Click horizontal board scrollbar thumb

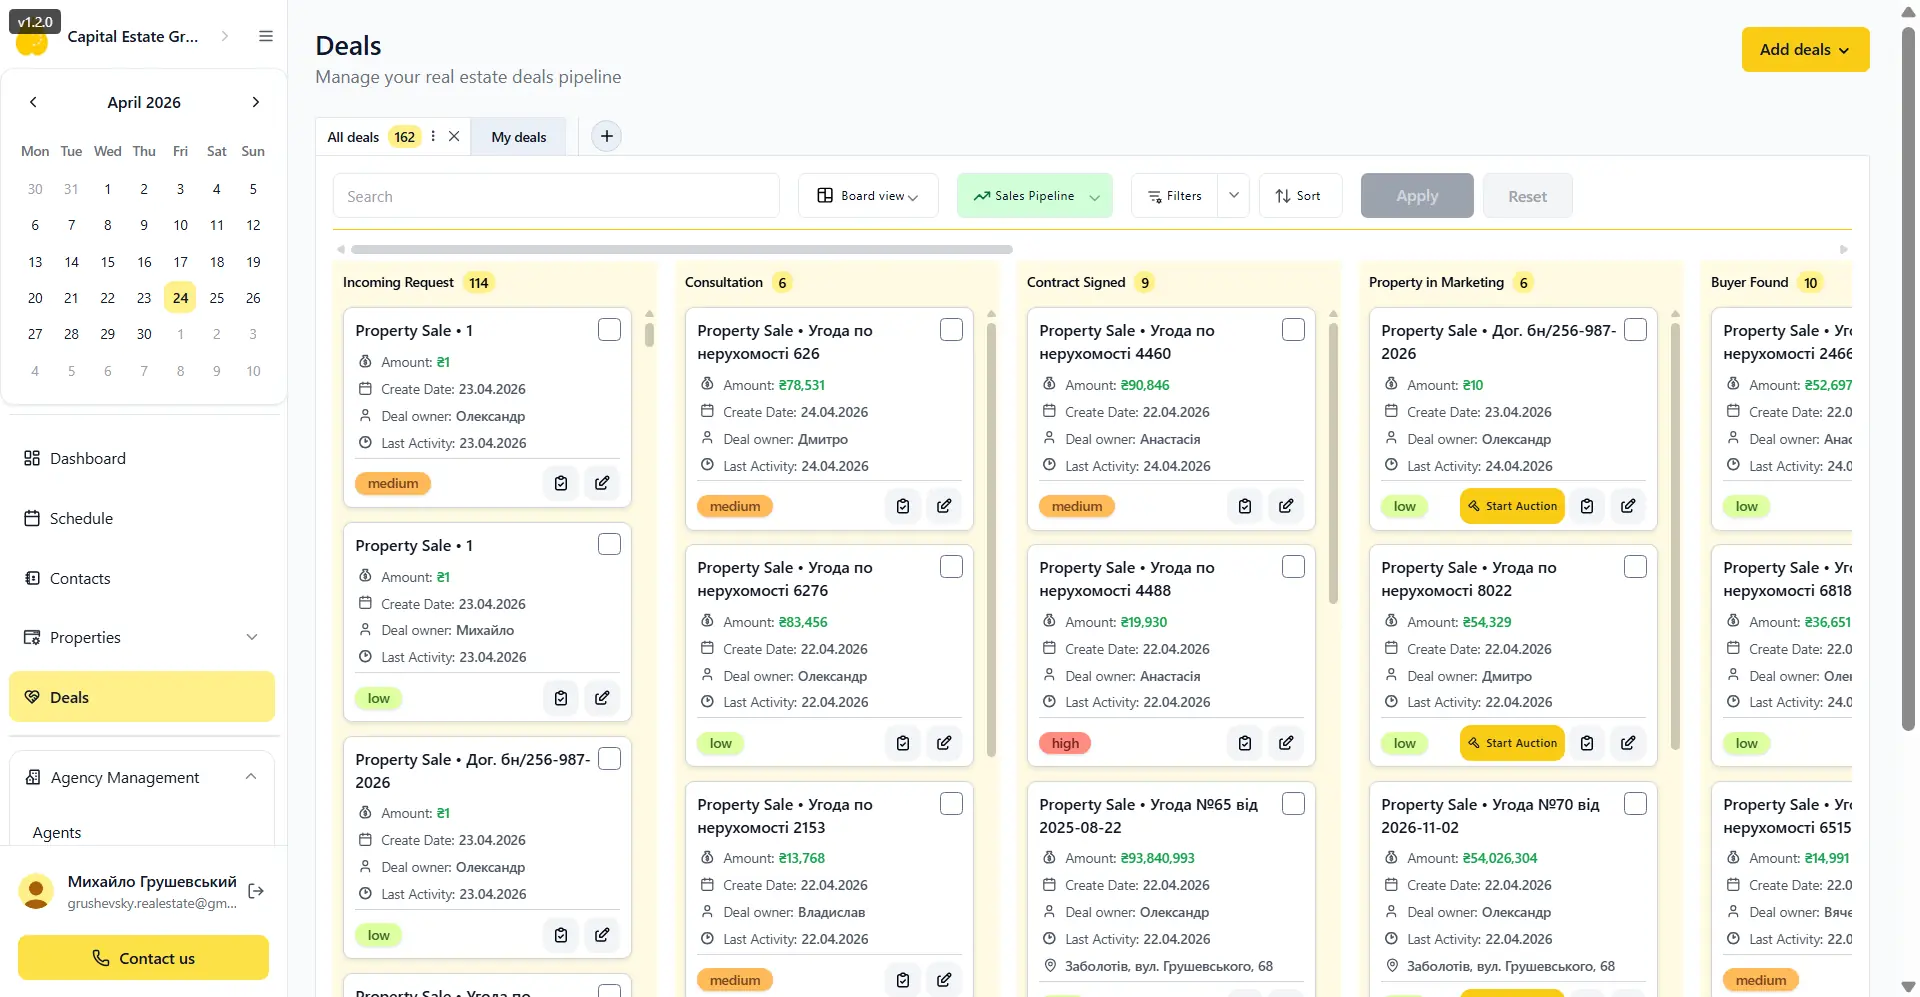click(x=682, y=249)
